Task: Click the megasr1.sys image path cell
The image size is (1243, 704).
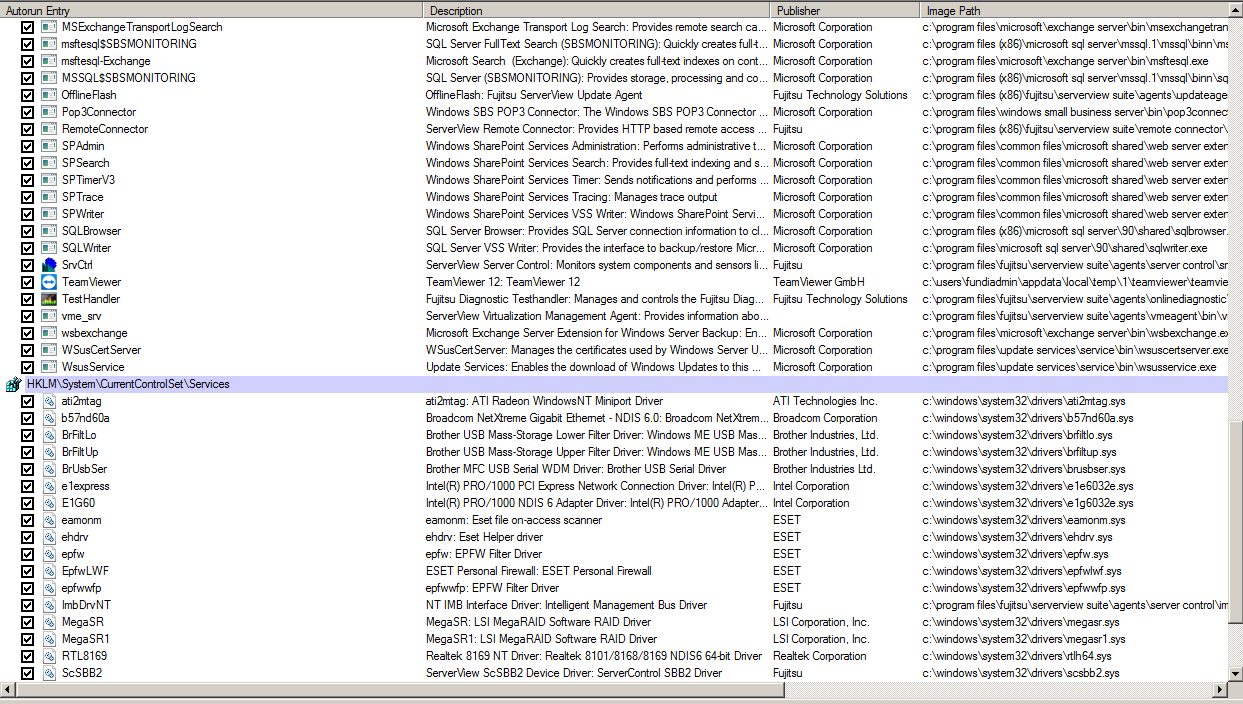Action: (x=1024, y=639)
